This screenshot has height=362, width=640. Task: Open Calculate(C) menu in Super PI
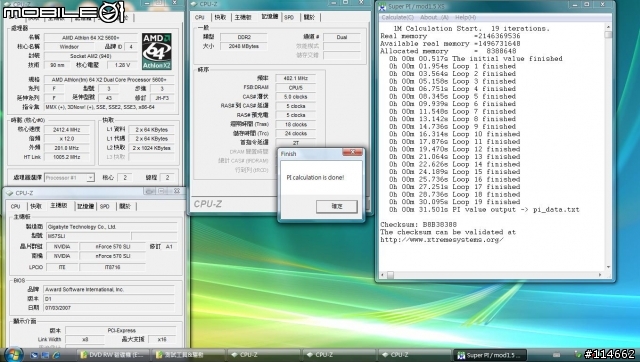(398, 18)
